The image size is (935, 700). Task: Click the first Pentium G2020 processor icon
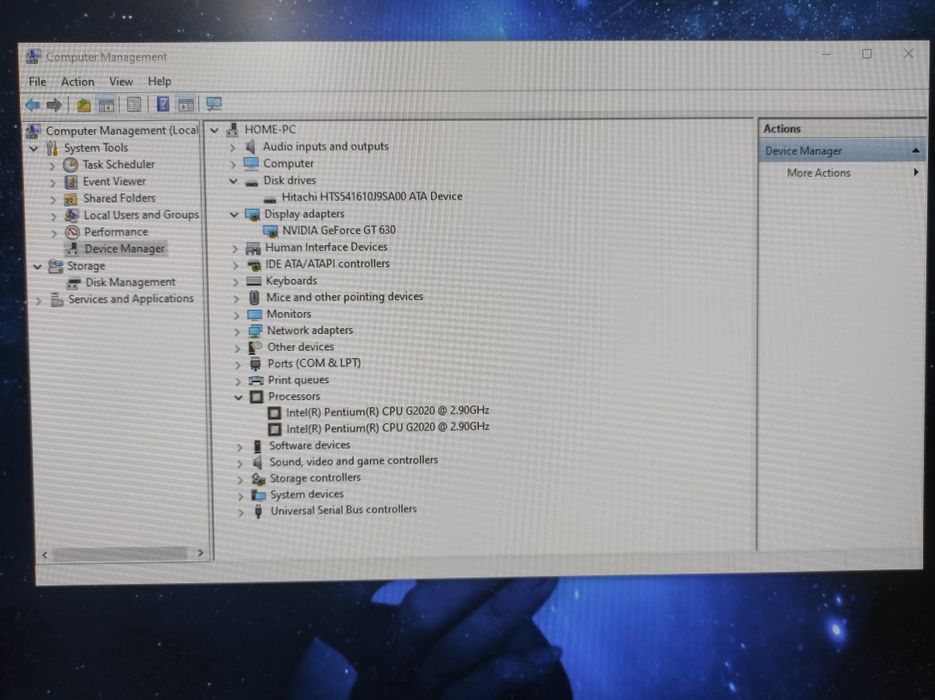(x=274, y=412)
